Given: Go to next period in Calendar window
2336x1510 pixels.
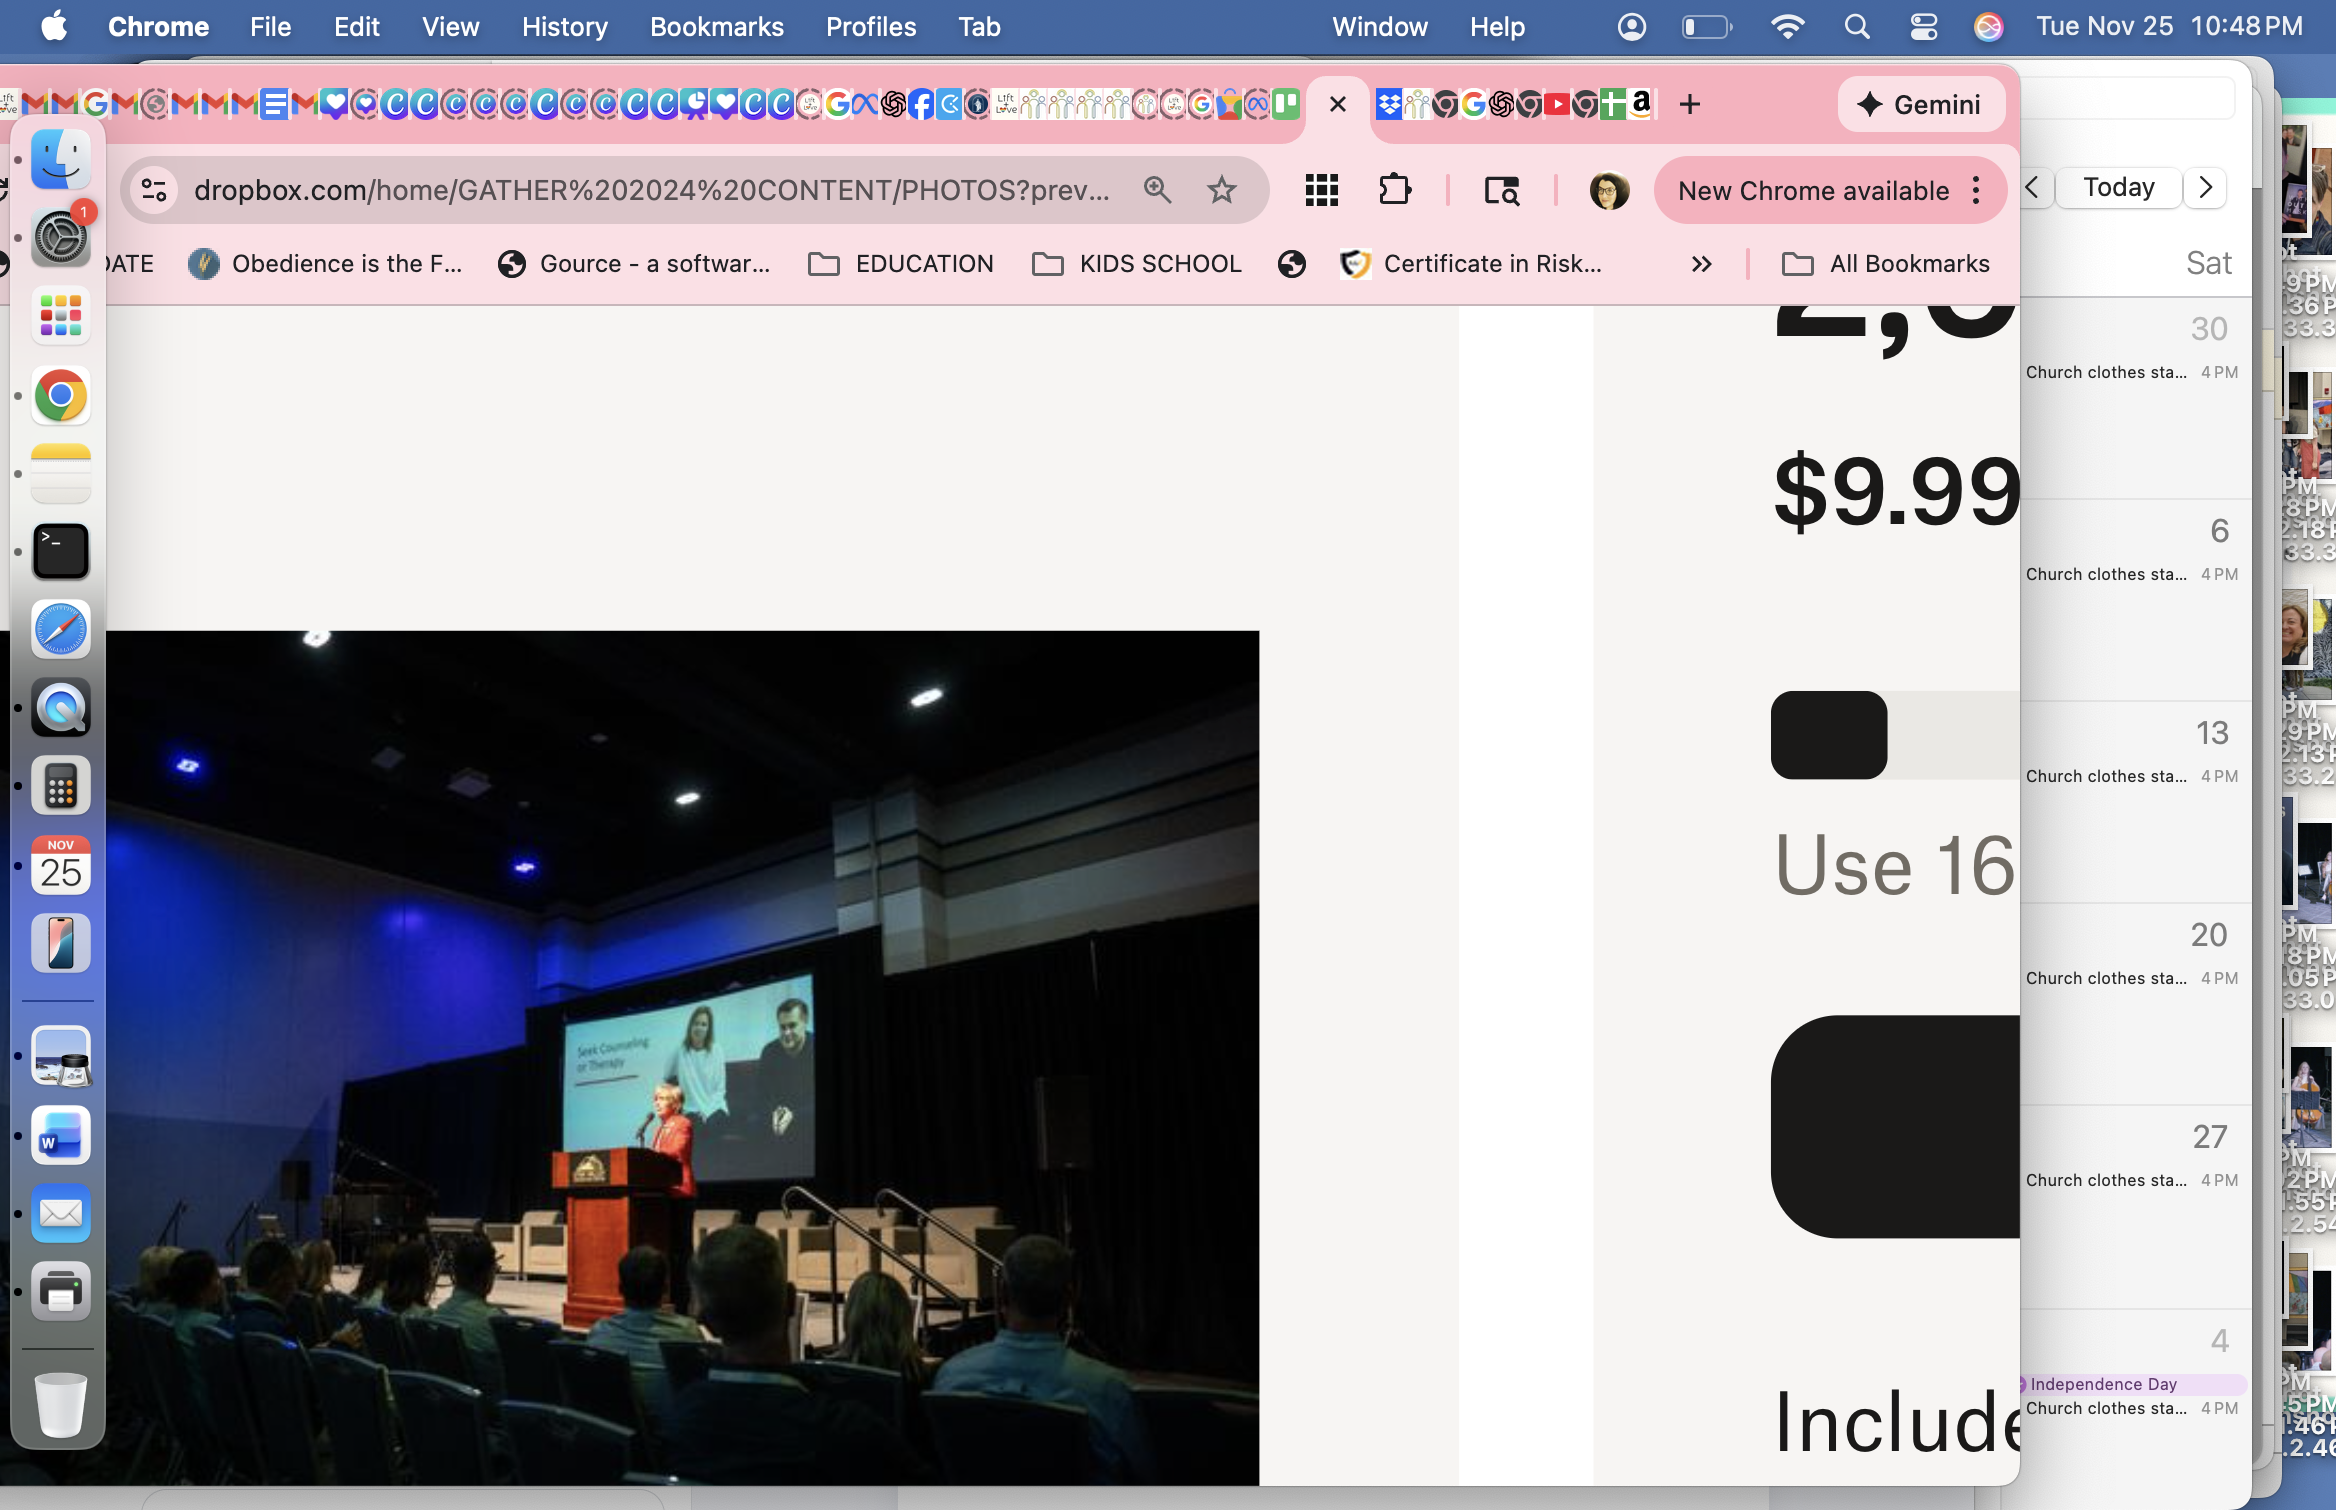Looking at the screenshot, I should coord(2206,188).
